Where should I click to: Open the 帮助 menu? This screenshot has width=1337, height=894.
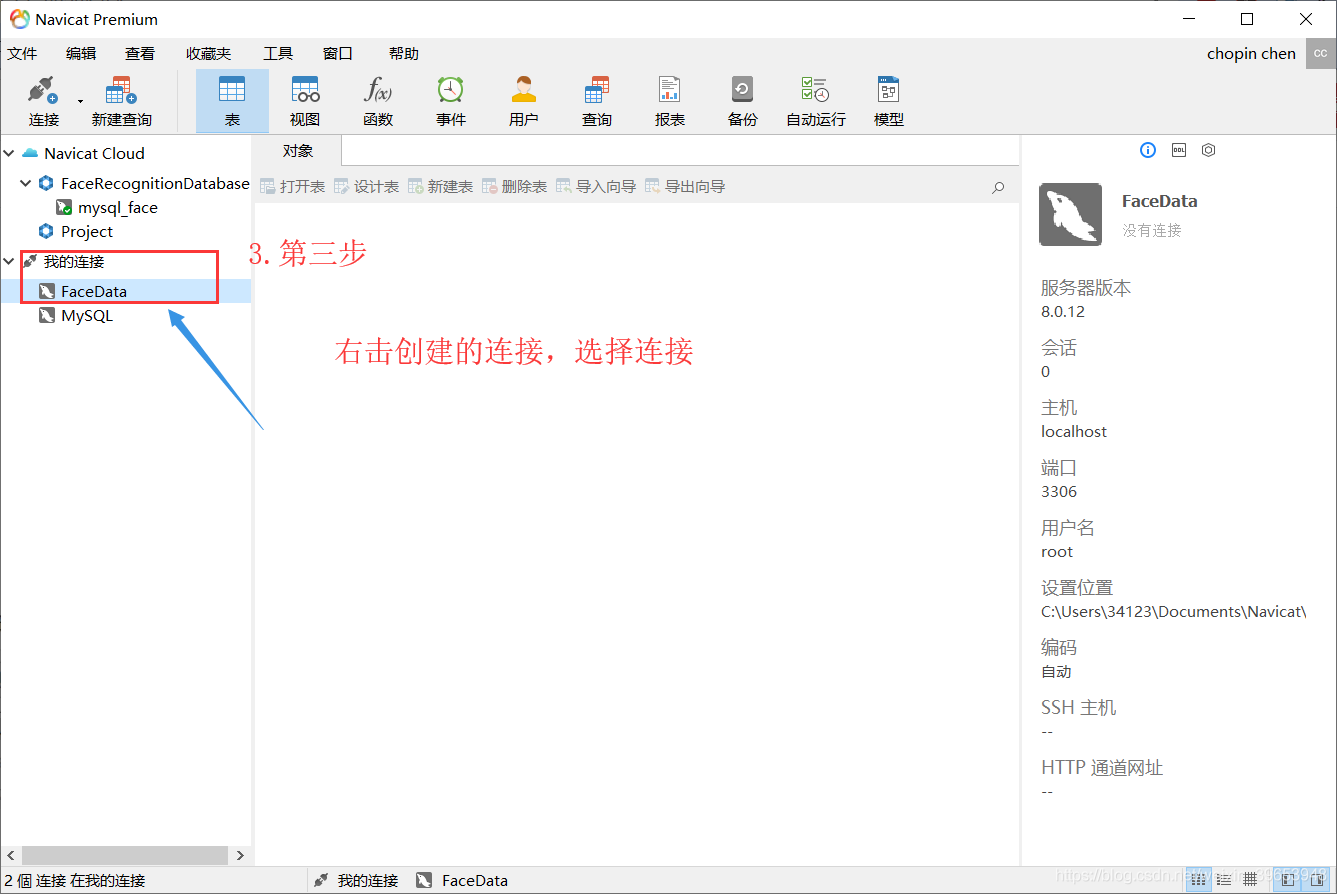point(404,54)
